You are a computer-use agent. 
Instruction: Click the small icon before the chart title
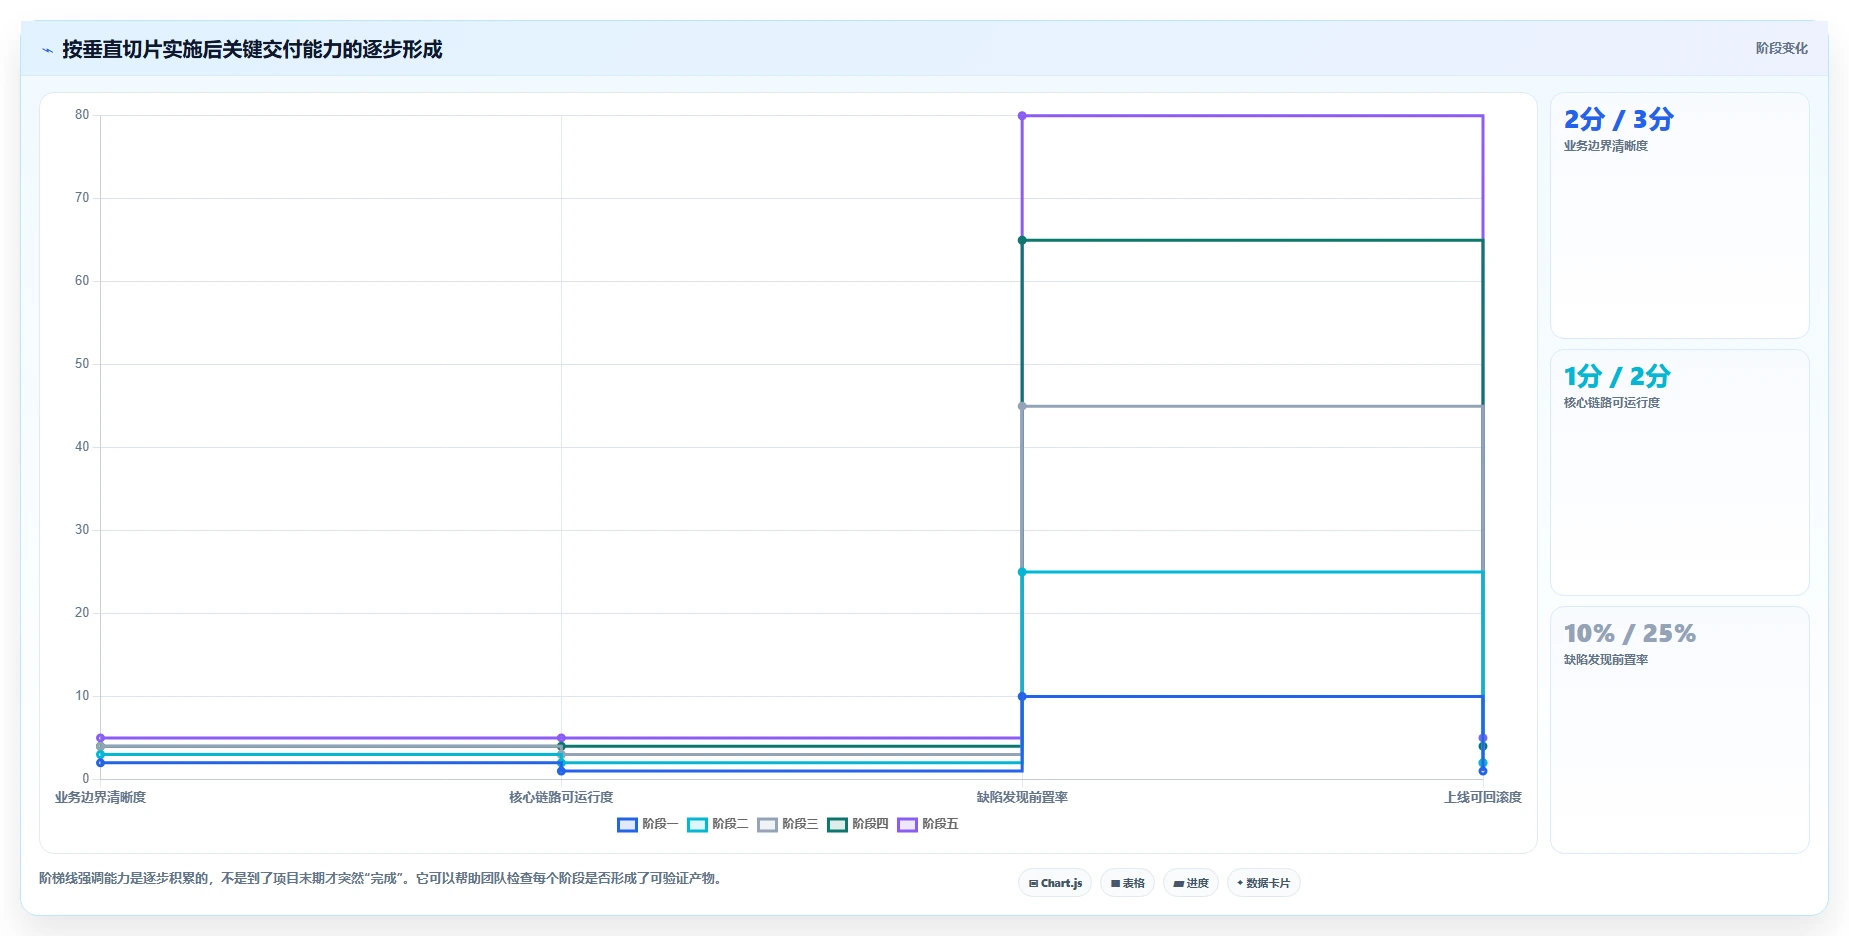point(47,50)
